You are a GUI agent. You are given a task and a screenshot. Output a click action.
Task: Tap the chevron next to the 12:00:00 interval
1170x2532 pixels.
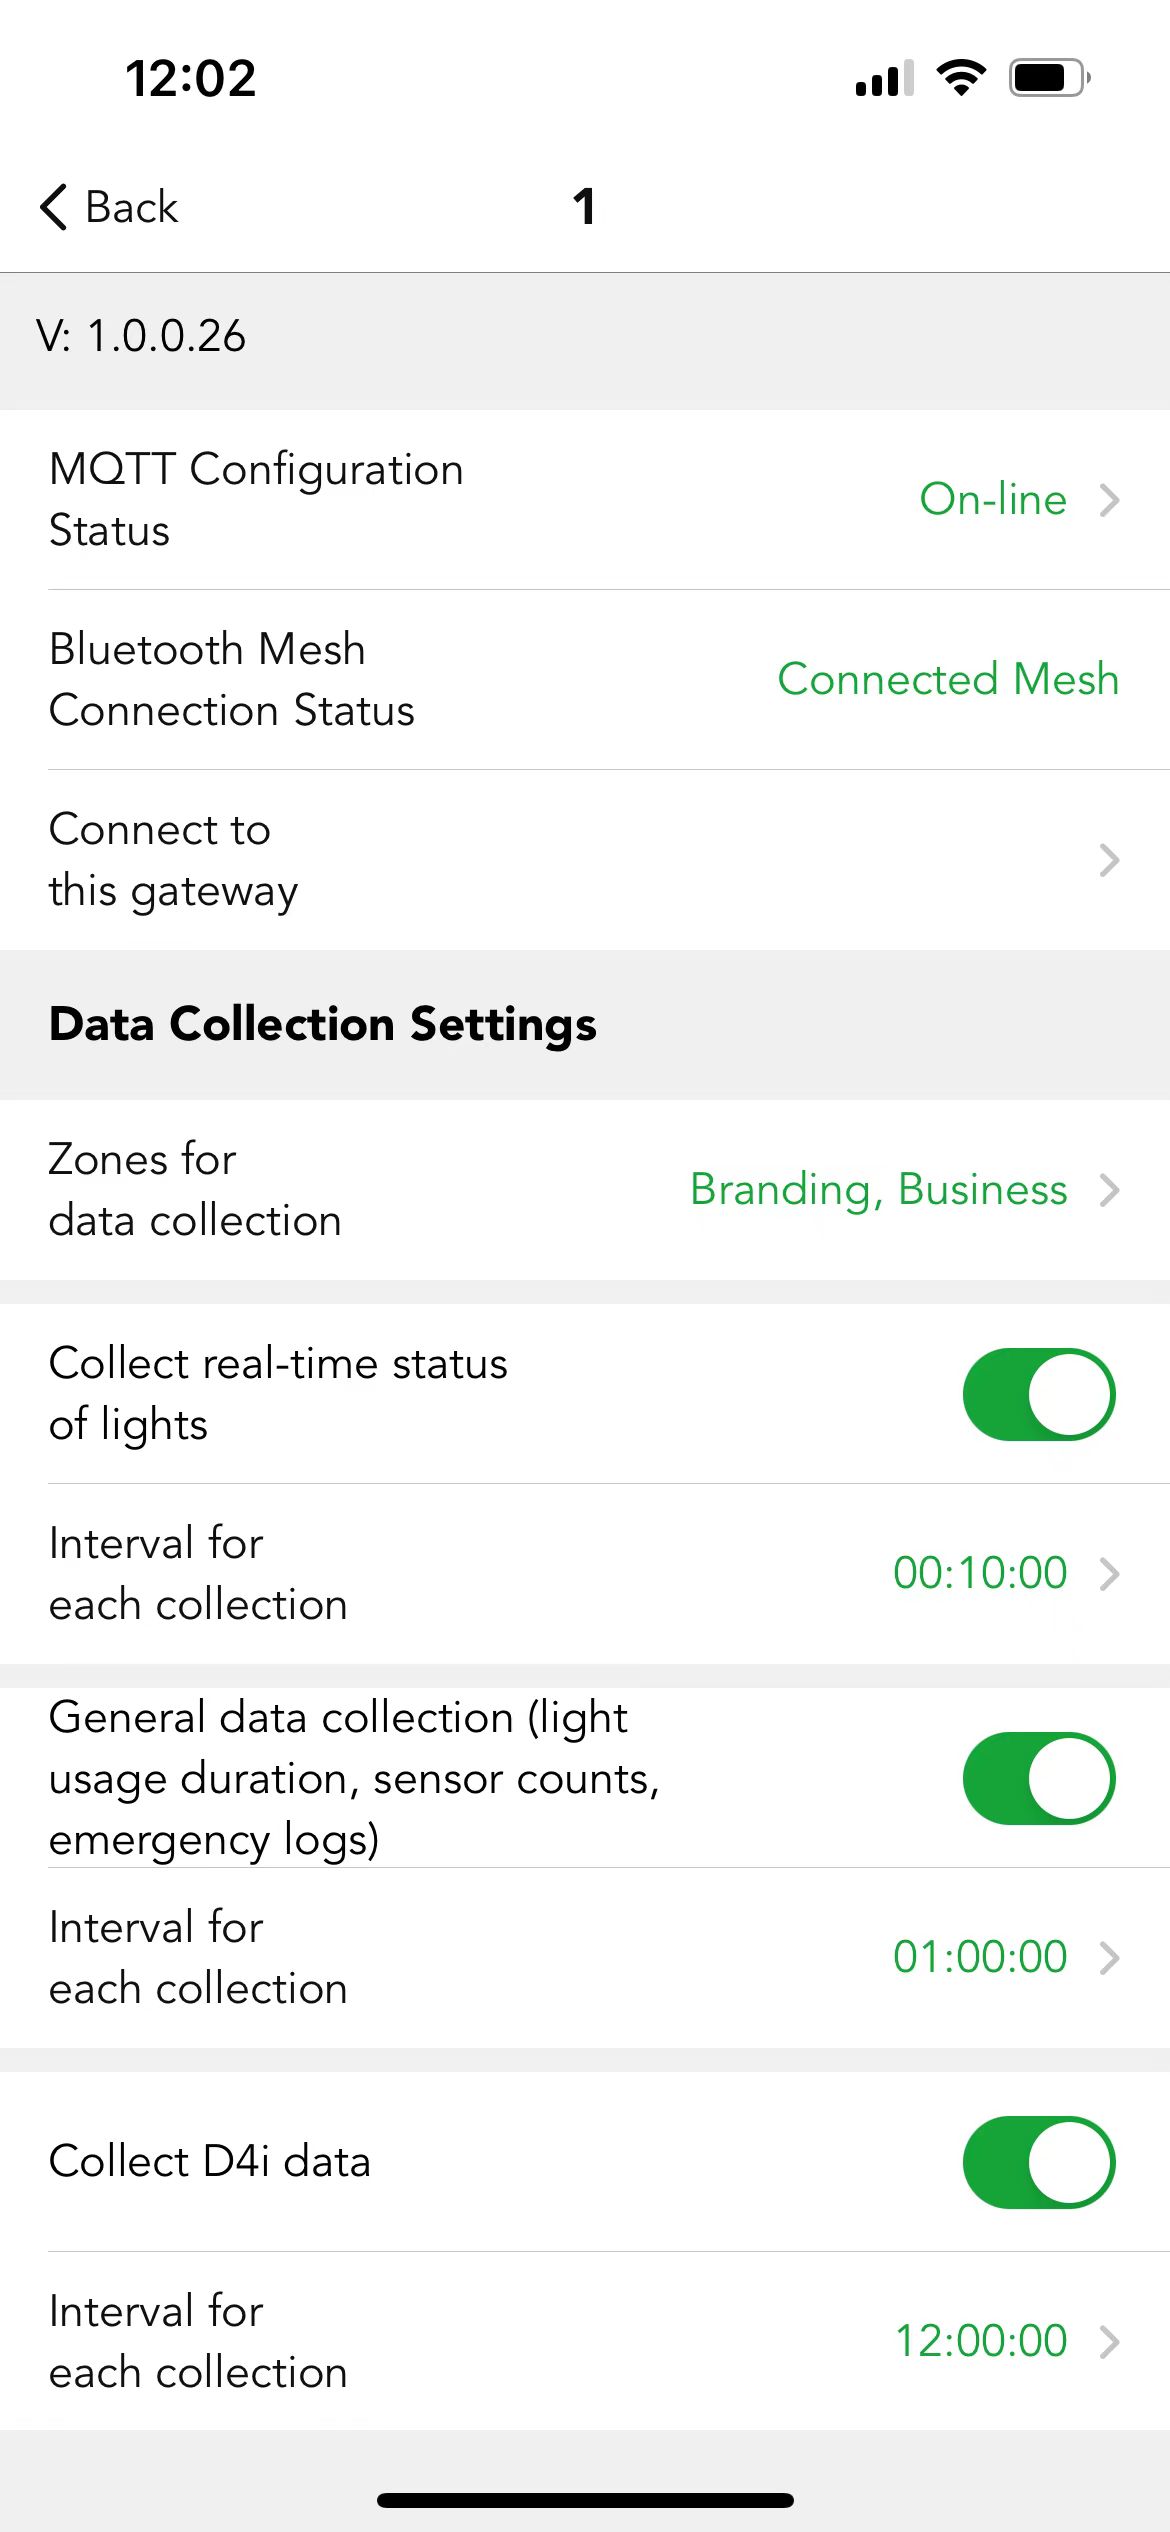[x=1108, y=2341]
